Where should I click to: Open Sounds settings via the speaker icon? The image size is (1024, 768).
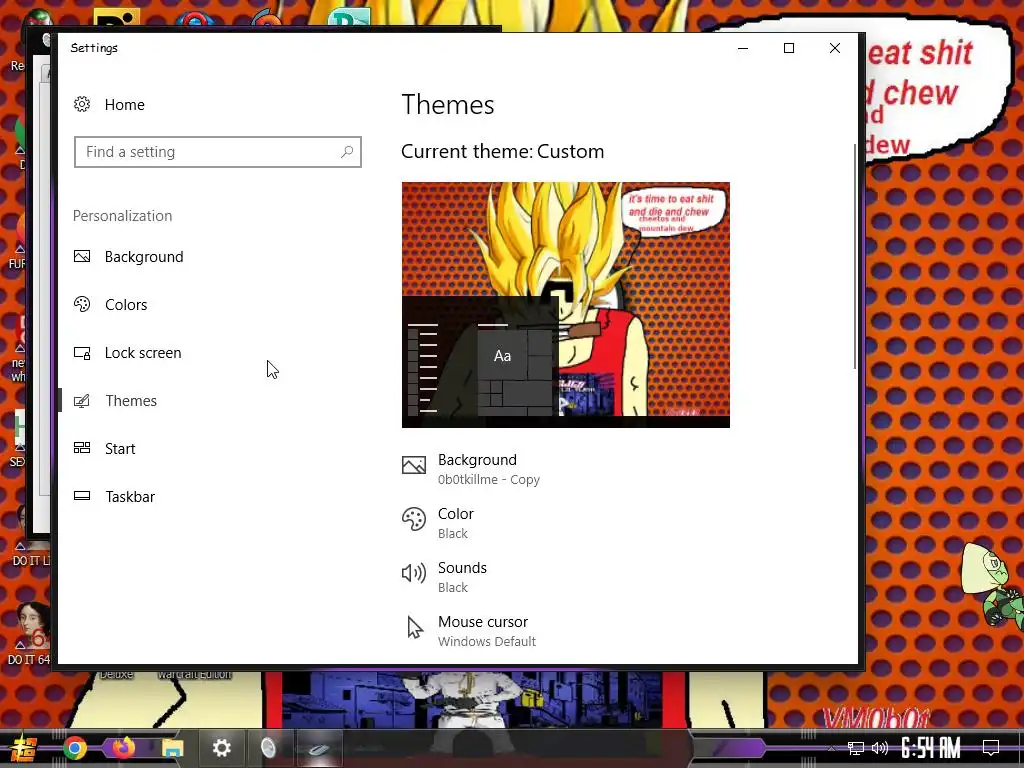click(x=414, y=573)
